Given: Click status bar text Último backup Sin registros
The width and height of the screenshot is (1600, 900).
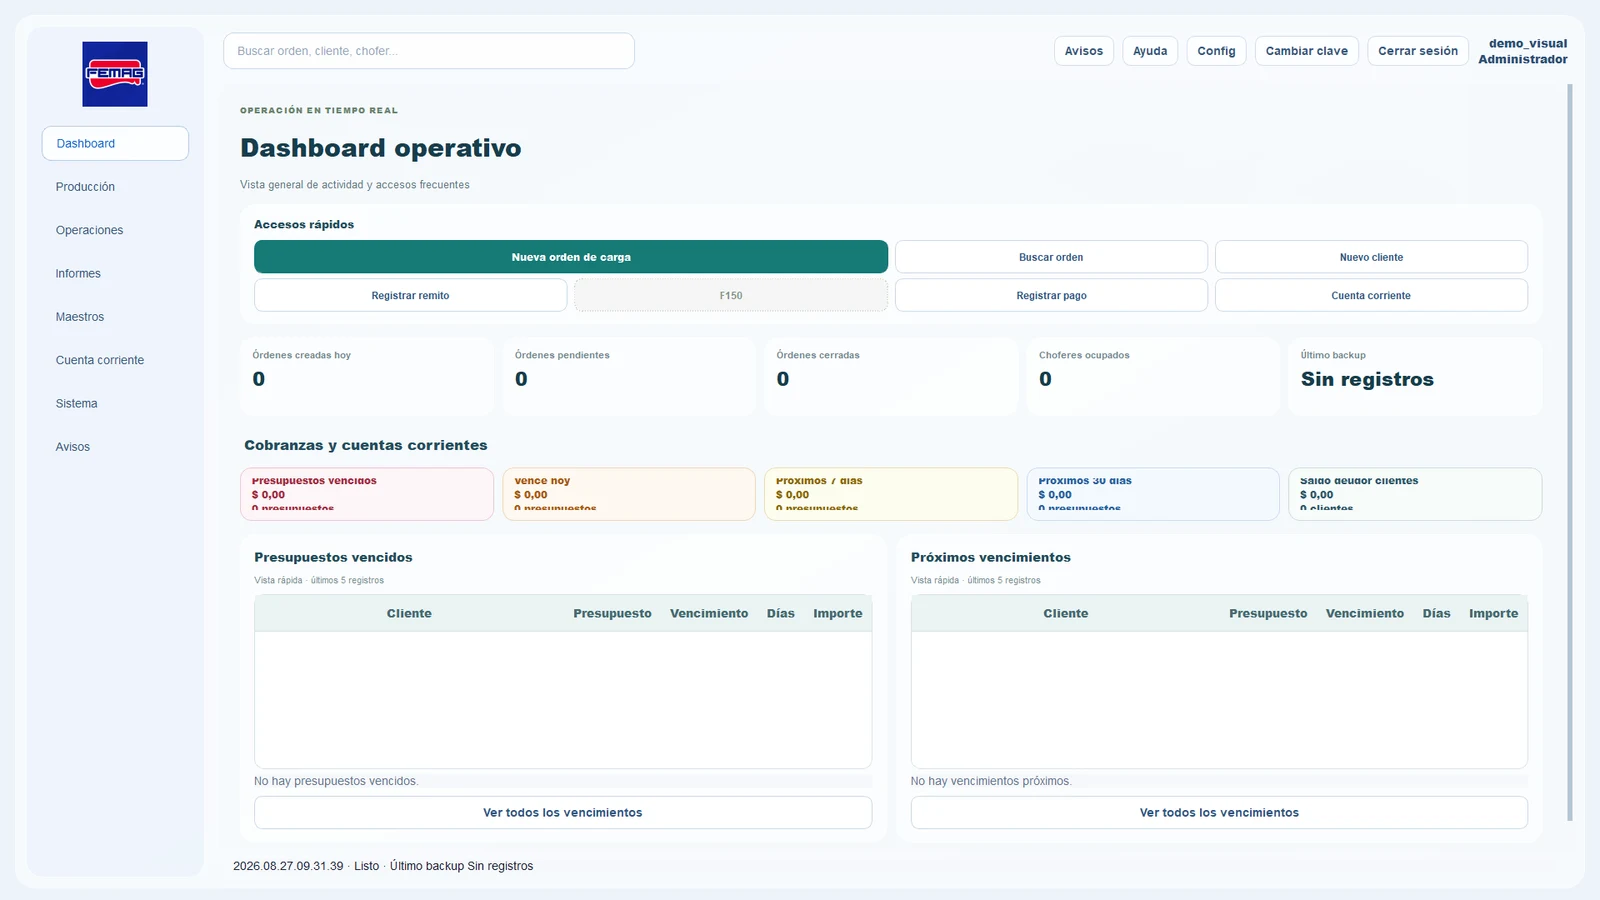Looking at the screenshot, I should [x=461, y=866].
